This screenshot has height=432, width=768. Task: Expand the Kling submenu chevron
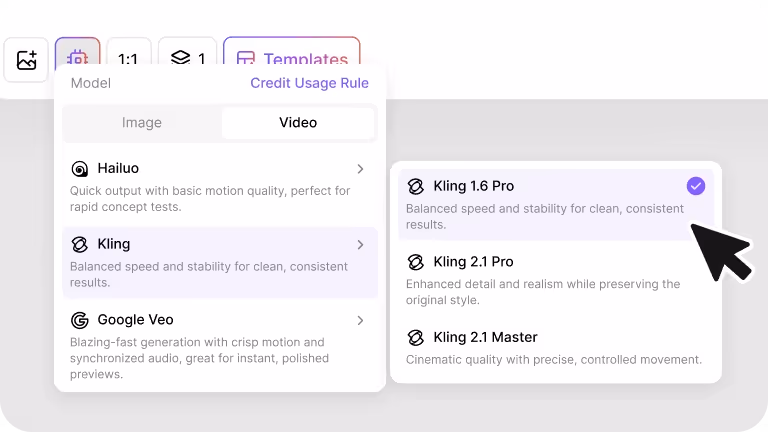click(360, 245)
